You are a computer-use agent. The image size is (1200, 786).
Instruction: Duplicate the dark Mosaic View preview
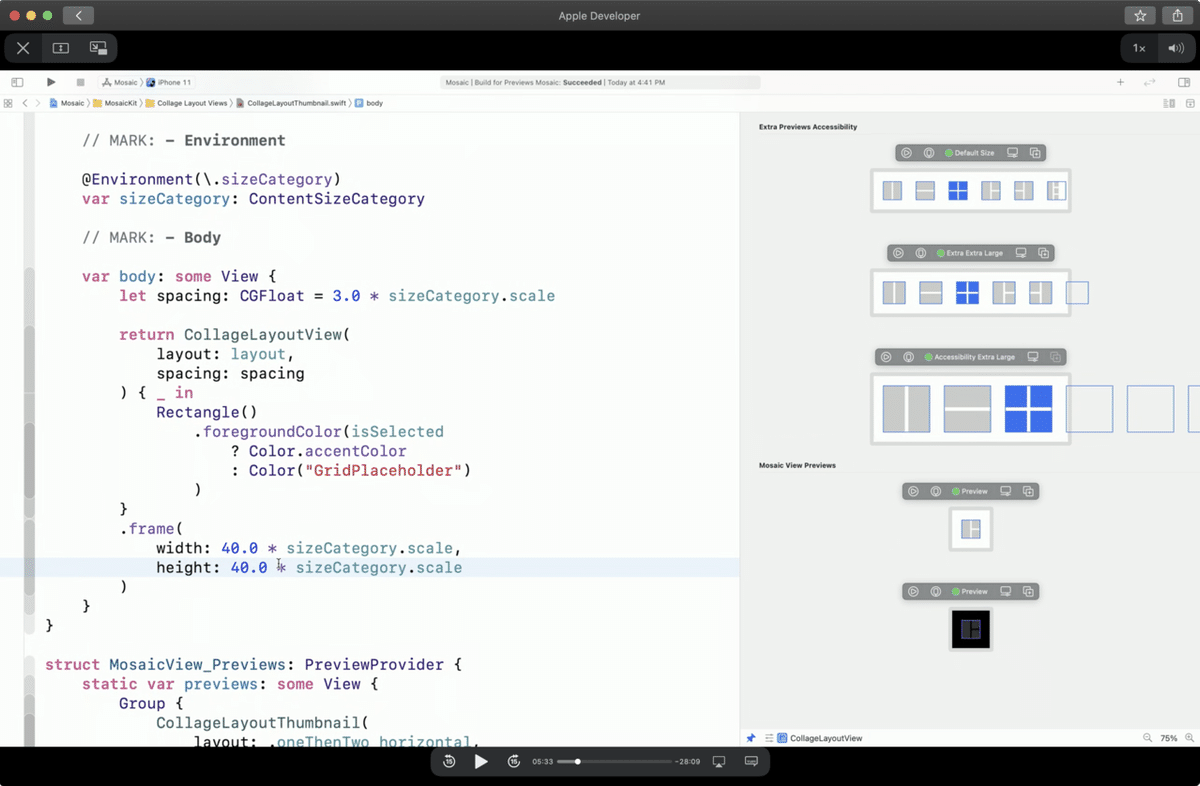coord(1028,591)
